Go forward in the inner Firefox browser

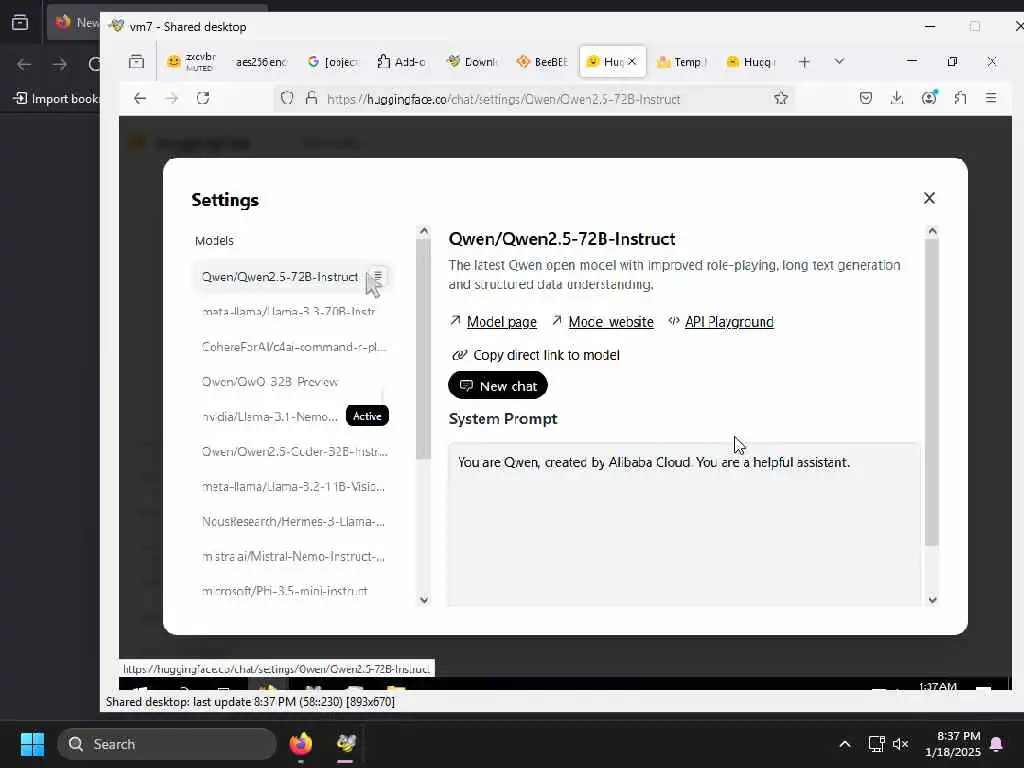click(171, 99)
